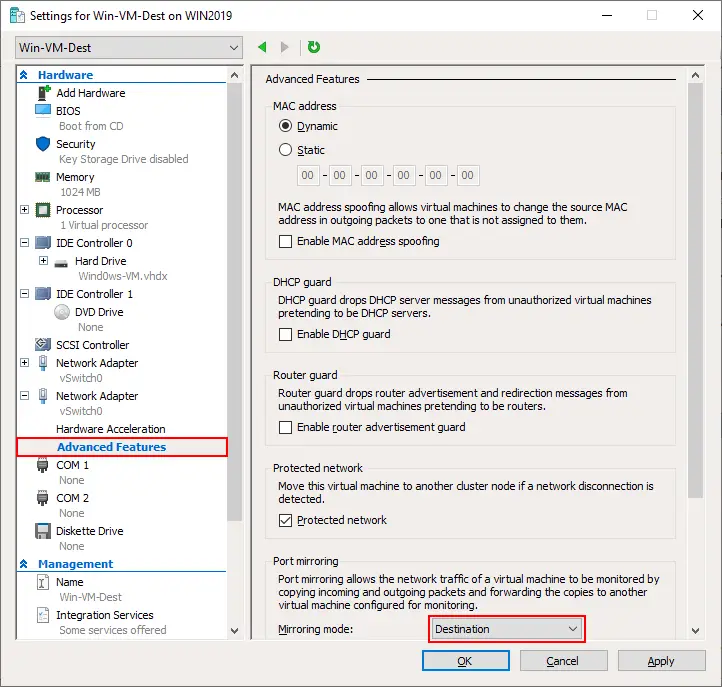Expand the Processor tree node

tap(25, 210)
